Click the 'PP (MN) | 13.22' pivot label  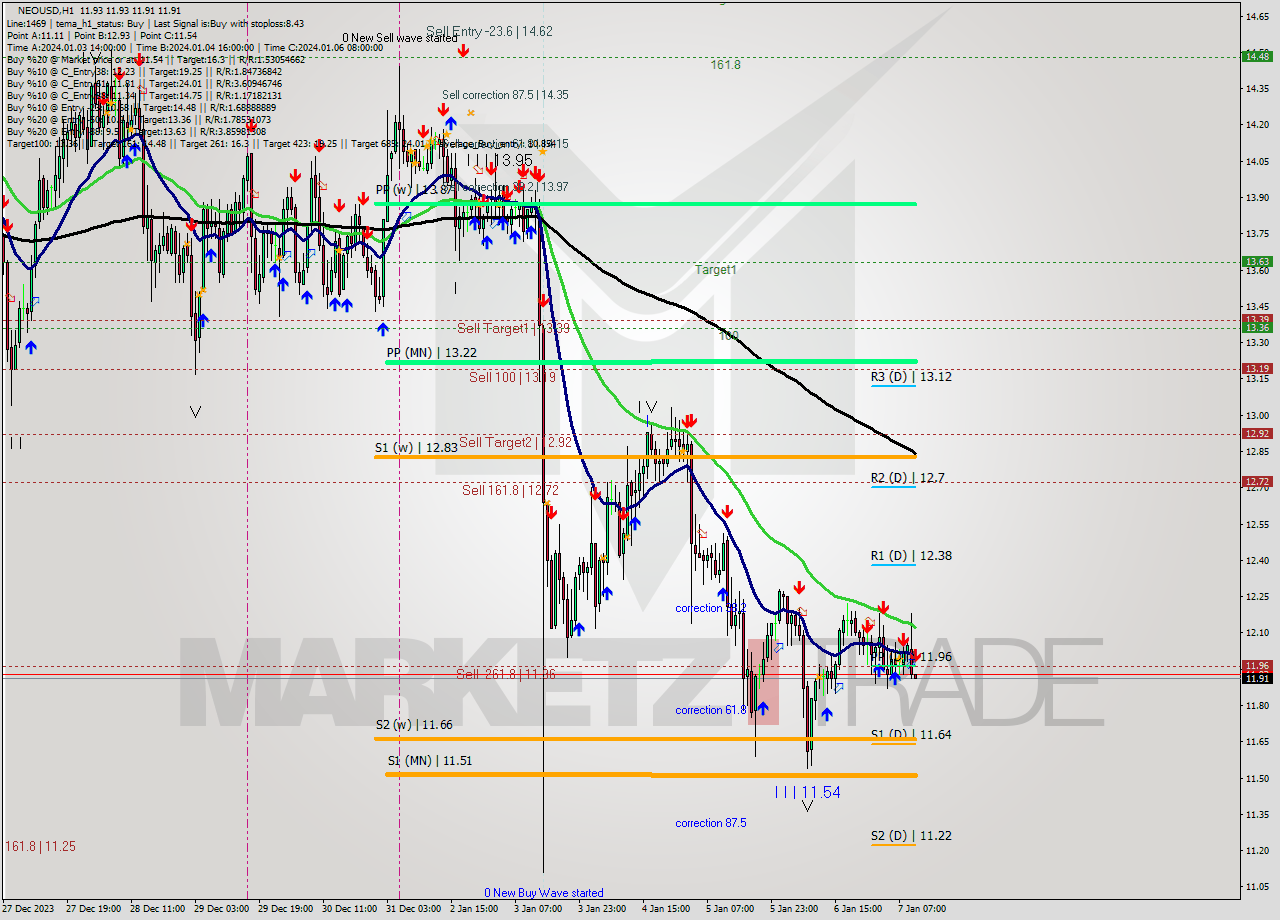point(431,353)
